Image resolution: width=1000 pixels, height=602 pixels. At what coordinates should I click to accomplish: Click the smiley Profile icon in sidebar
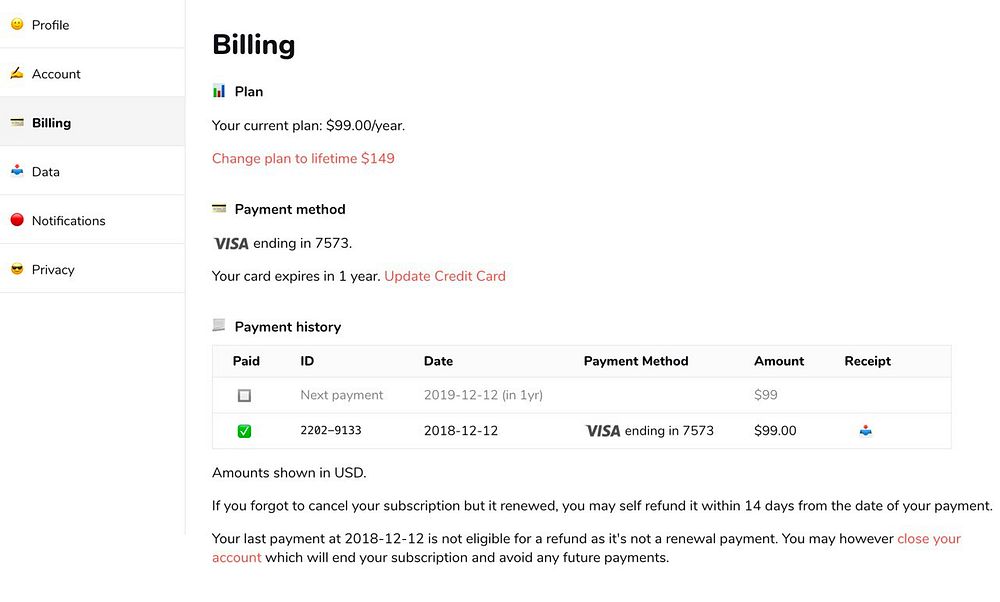coord(17,25)
